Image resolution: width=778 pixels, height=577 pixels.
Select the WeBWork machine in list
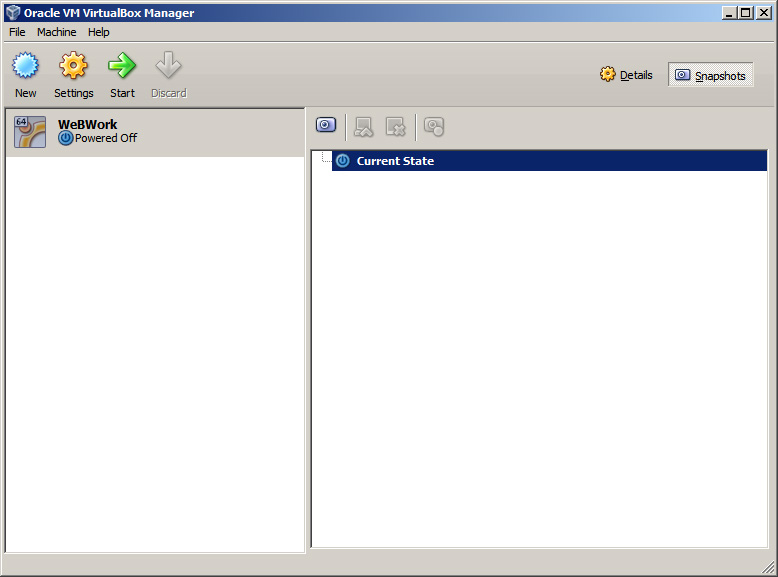tap(155, 132)
